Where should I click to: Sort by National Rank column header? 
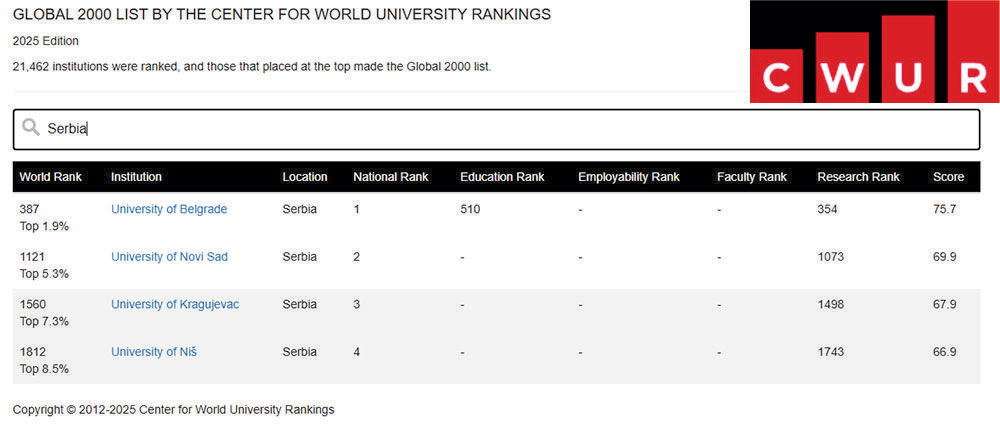[391, 177]
